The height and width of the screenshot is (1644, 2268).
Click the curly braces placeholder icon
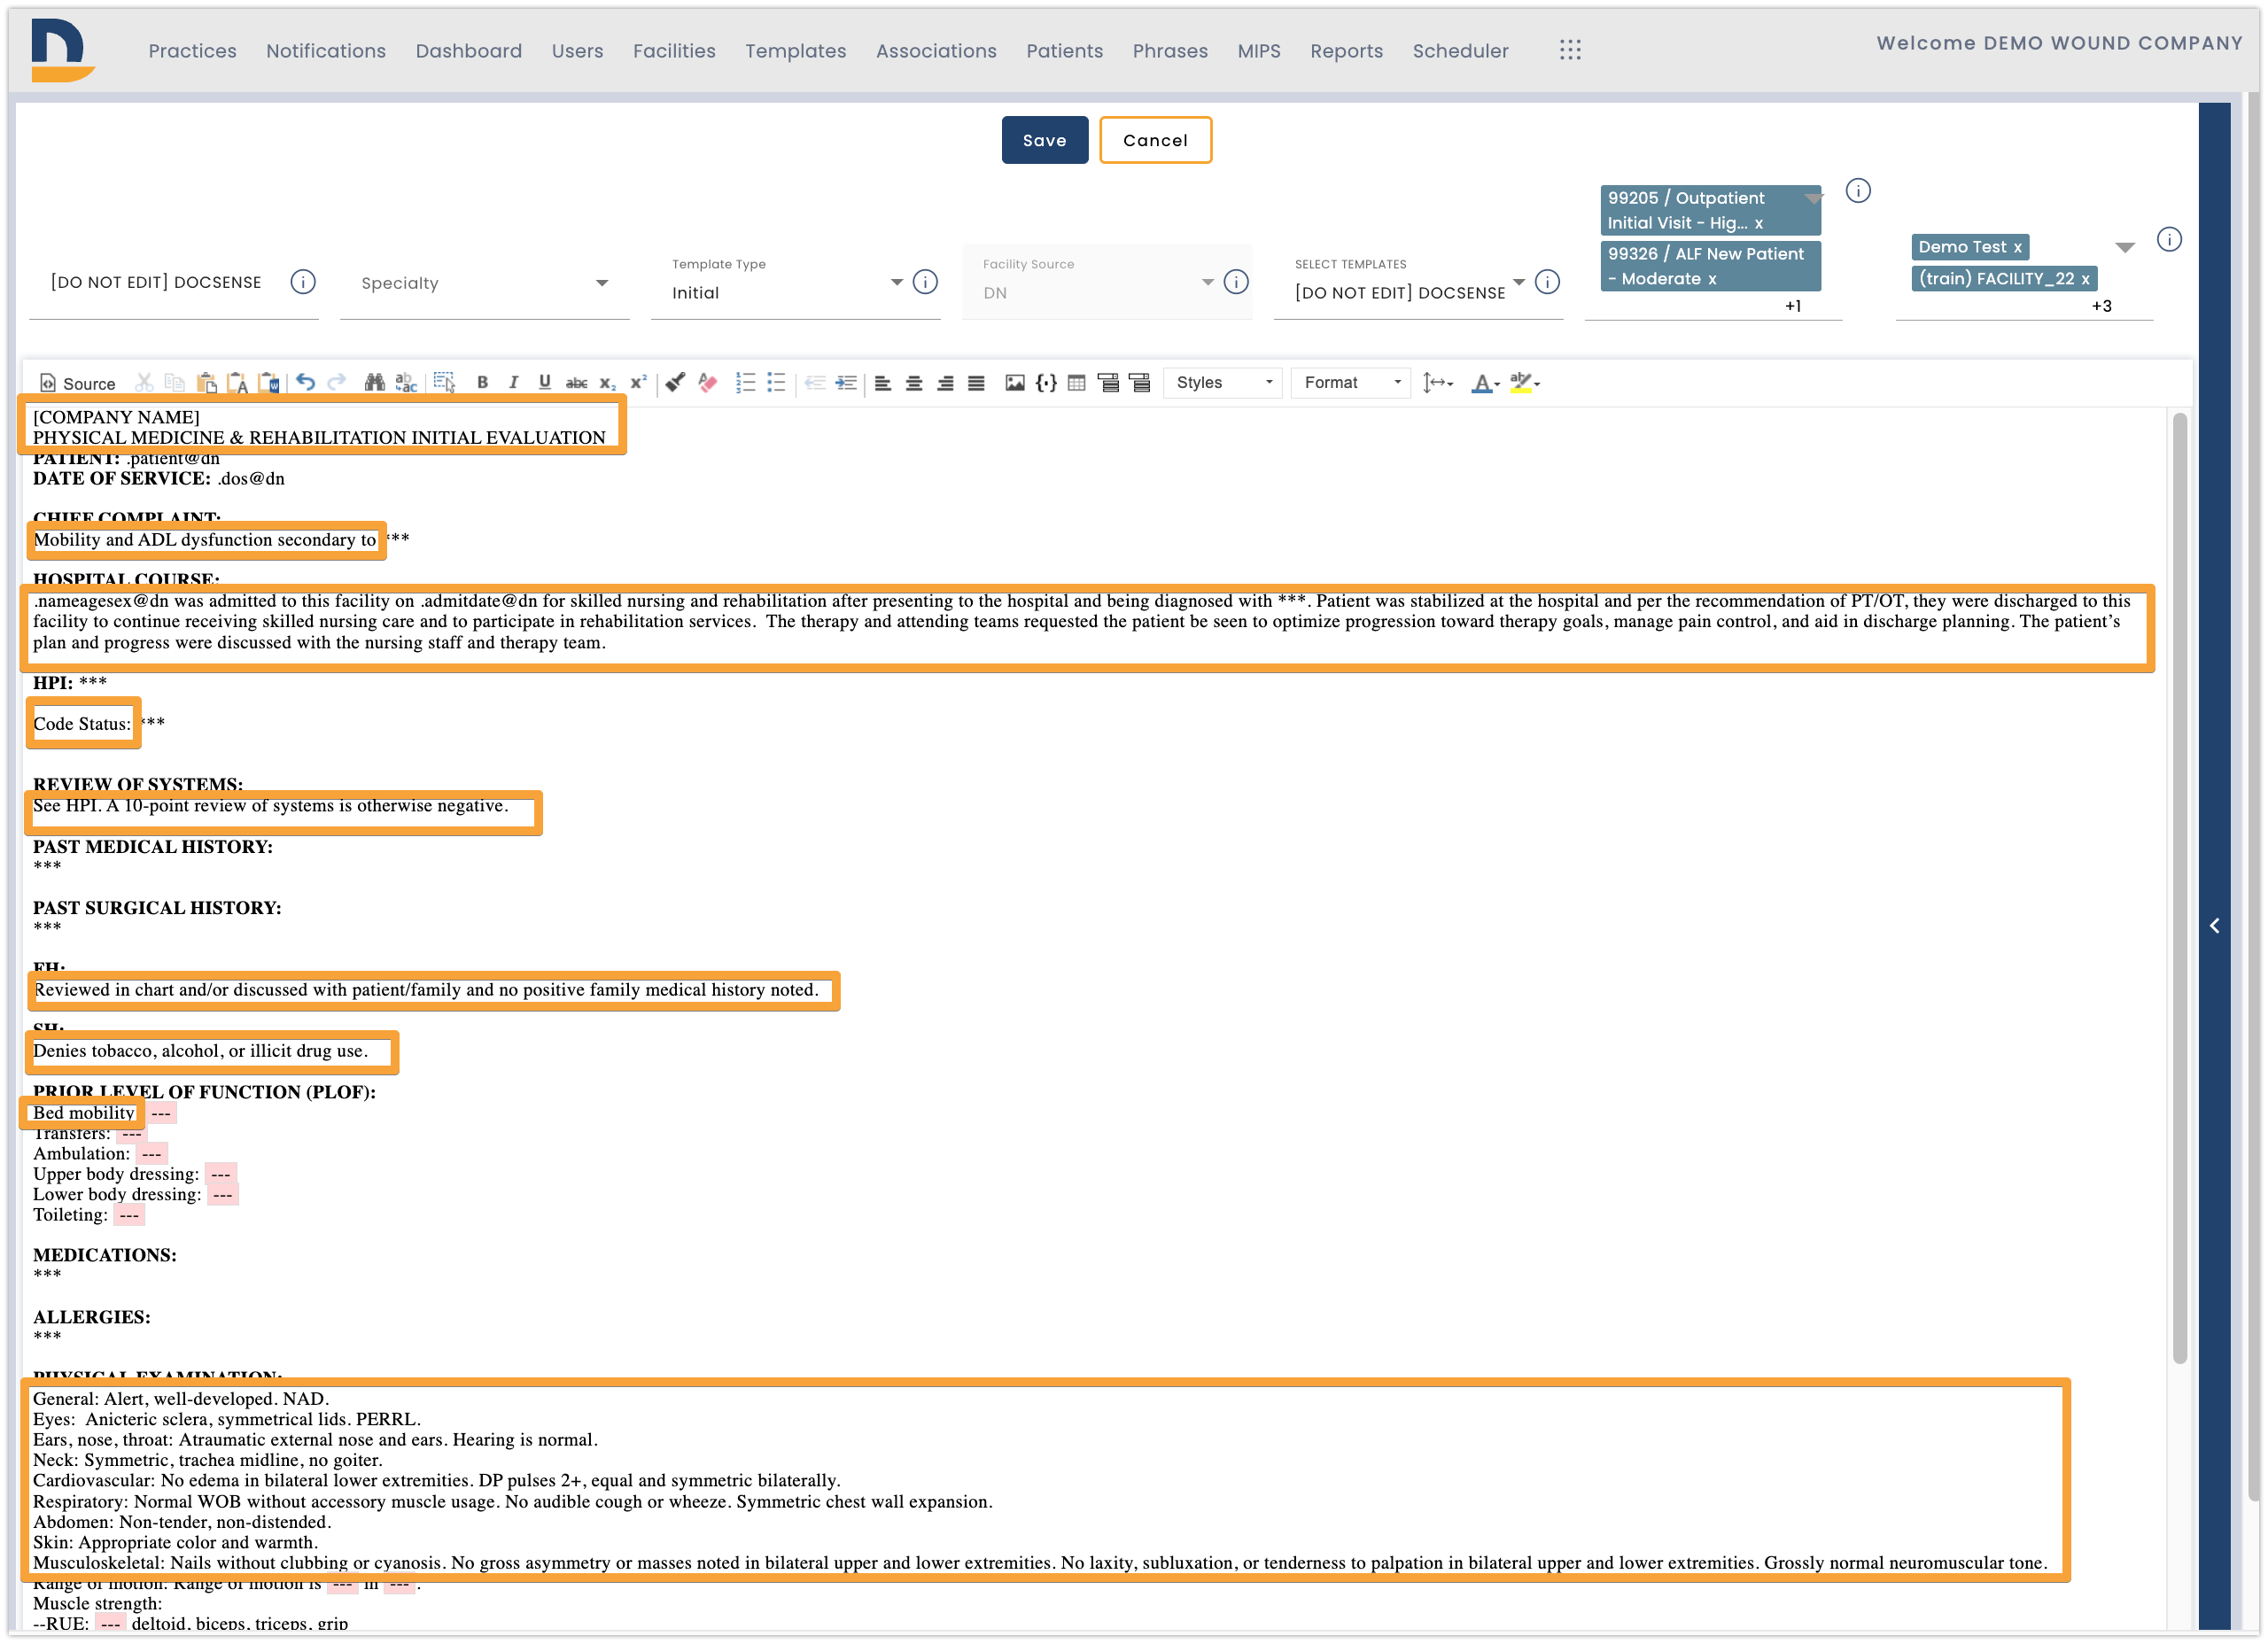coord(1046,383)
